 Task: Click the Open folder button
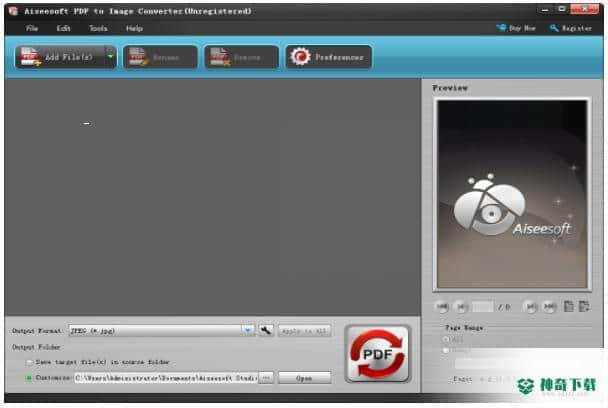[x=304, y=378]
